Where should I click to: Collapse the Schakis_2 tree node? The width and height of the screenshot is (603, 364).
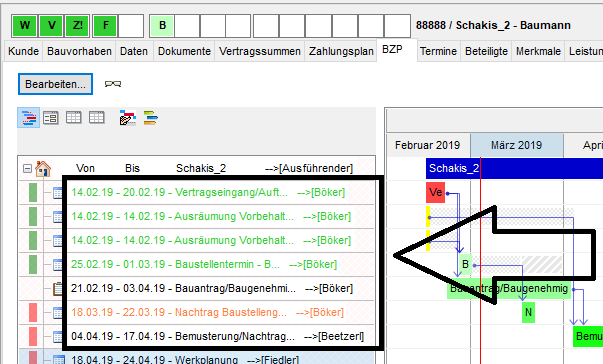(27, 168)
